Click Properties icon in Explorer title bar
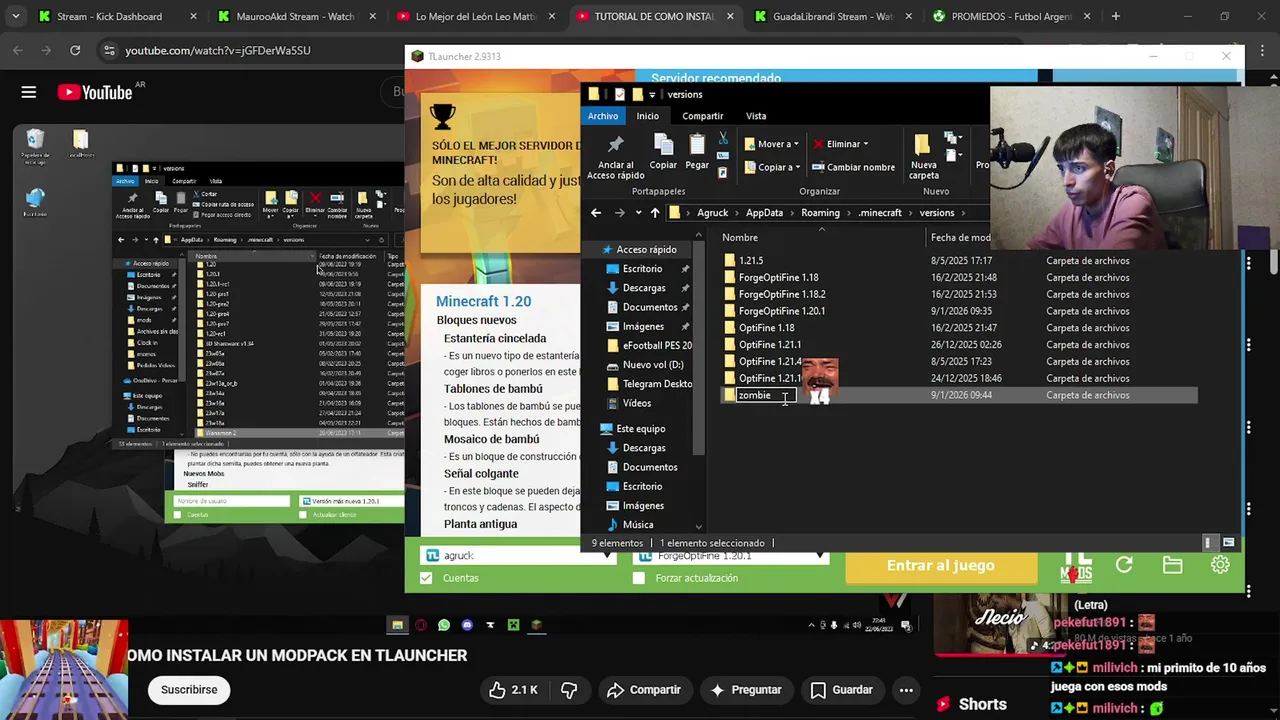This screenshot has height=720, width=1280. [619, 94]
